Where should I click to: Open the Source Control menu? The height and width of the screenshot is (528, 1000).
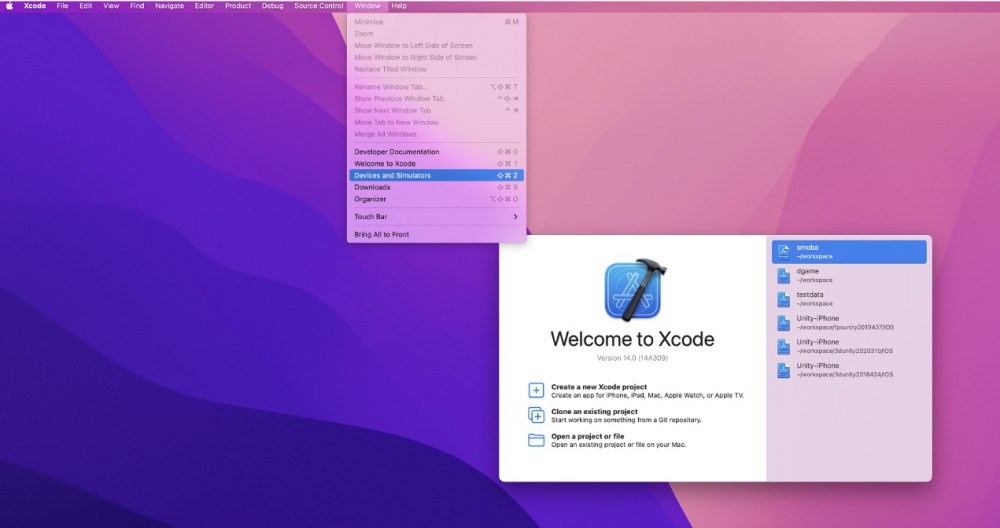click(x=318, y=6)
